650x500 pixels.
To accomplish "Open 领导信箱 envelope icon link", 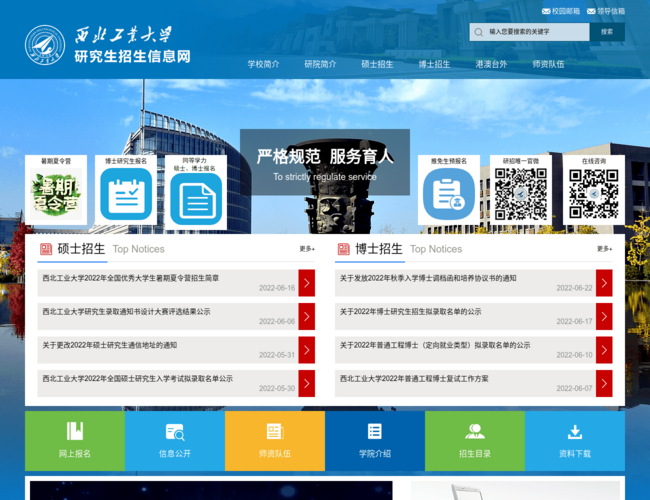I will point(591,11).
